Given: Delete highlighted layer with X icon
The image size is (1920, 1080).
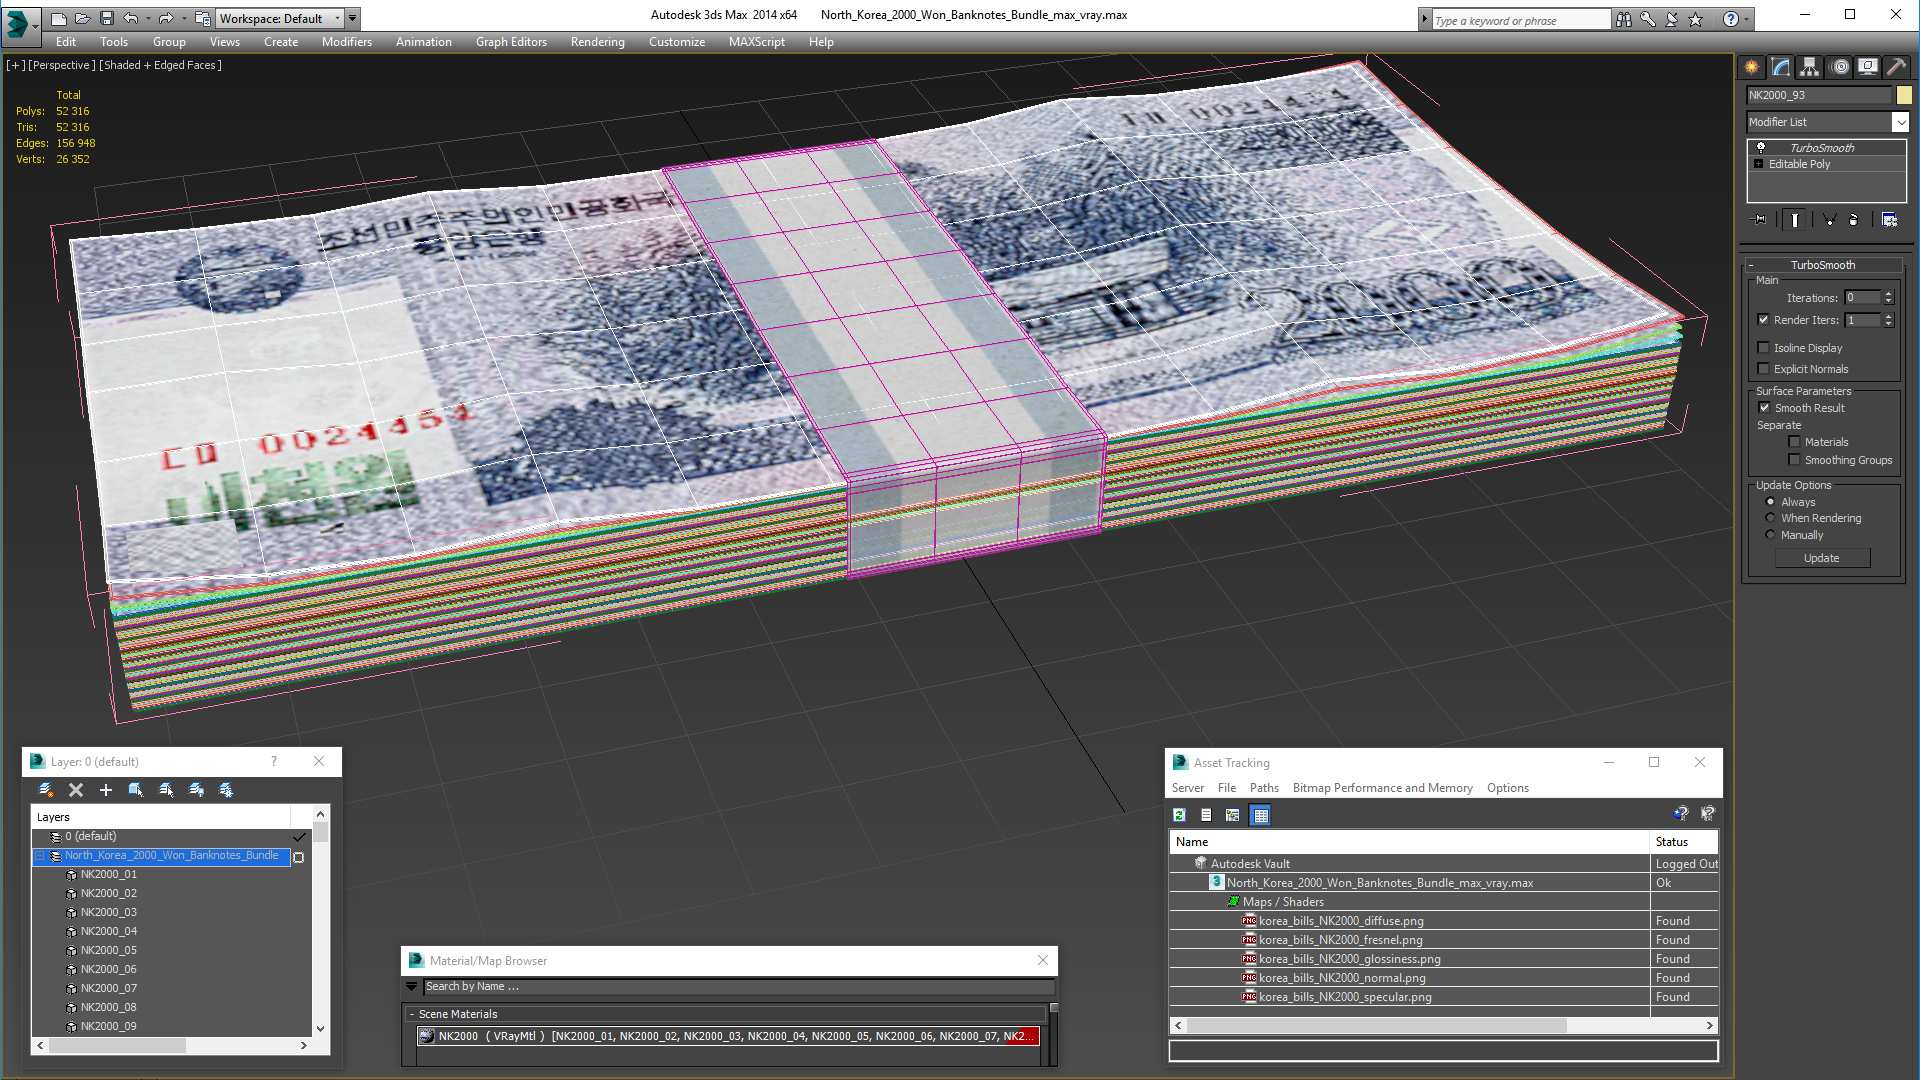Looking at the screenshot, I should 76,790.
